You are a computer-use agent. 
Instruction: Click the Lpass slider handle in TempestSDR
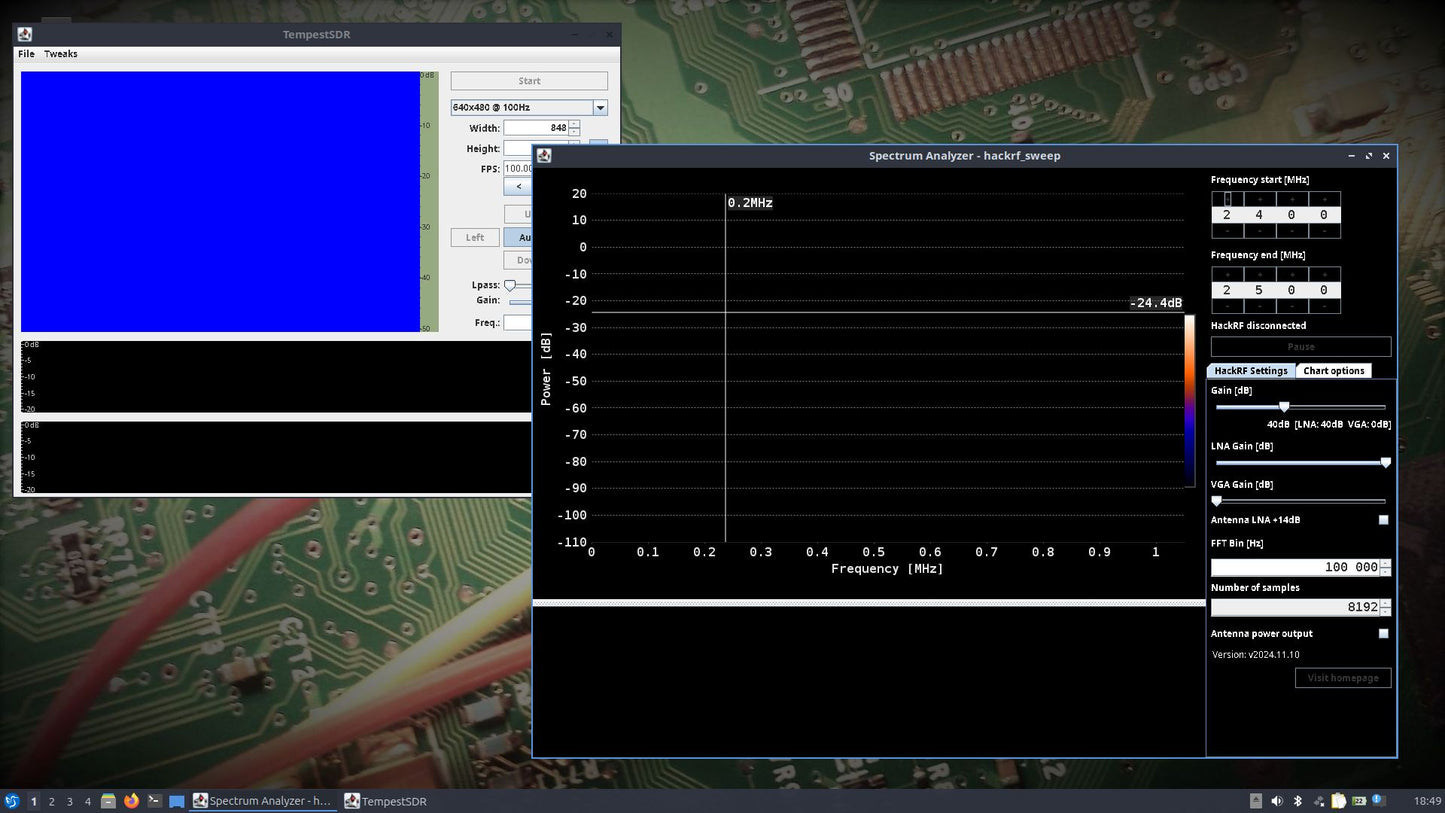(x=509, y=285)
